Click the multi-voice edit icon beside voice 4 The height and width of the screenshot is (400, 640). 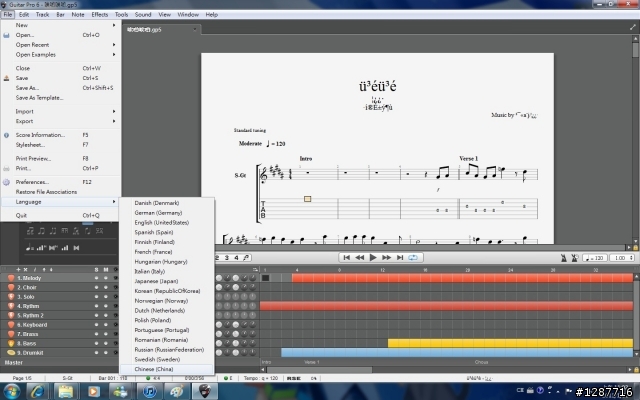pyautogui.click(x=246, y=258)
